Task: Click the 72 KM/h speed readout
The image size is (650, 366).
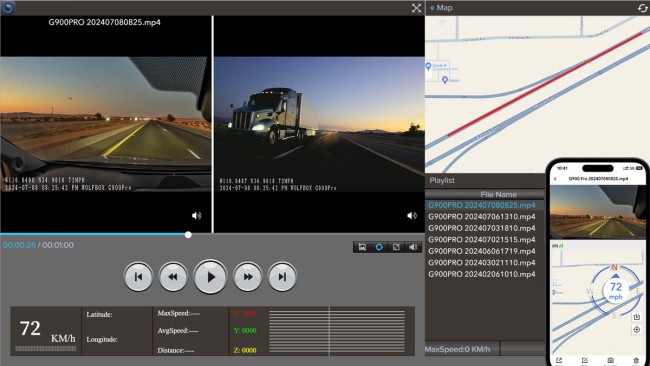Action: coord(47,331)
